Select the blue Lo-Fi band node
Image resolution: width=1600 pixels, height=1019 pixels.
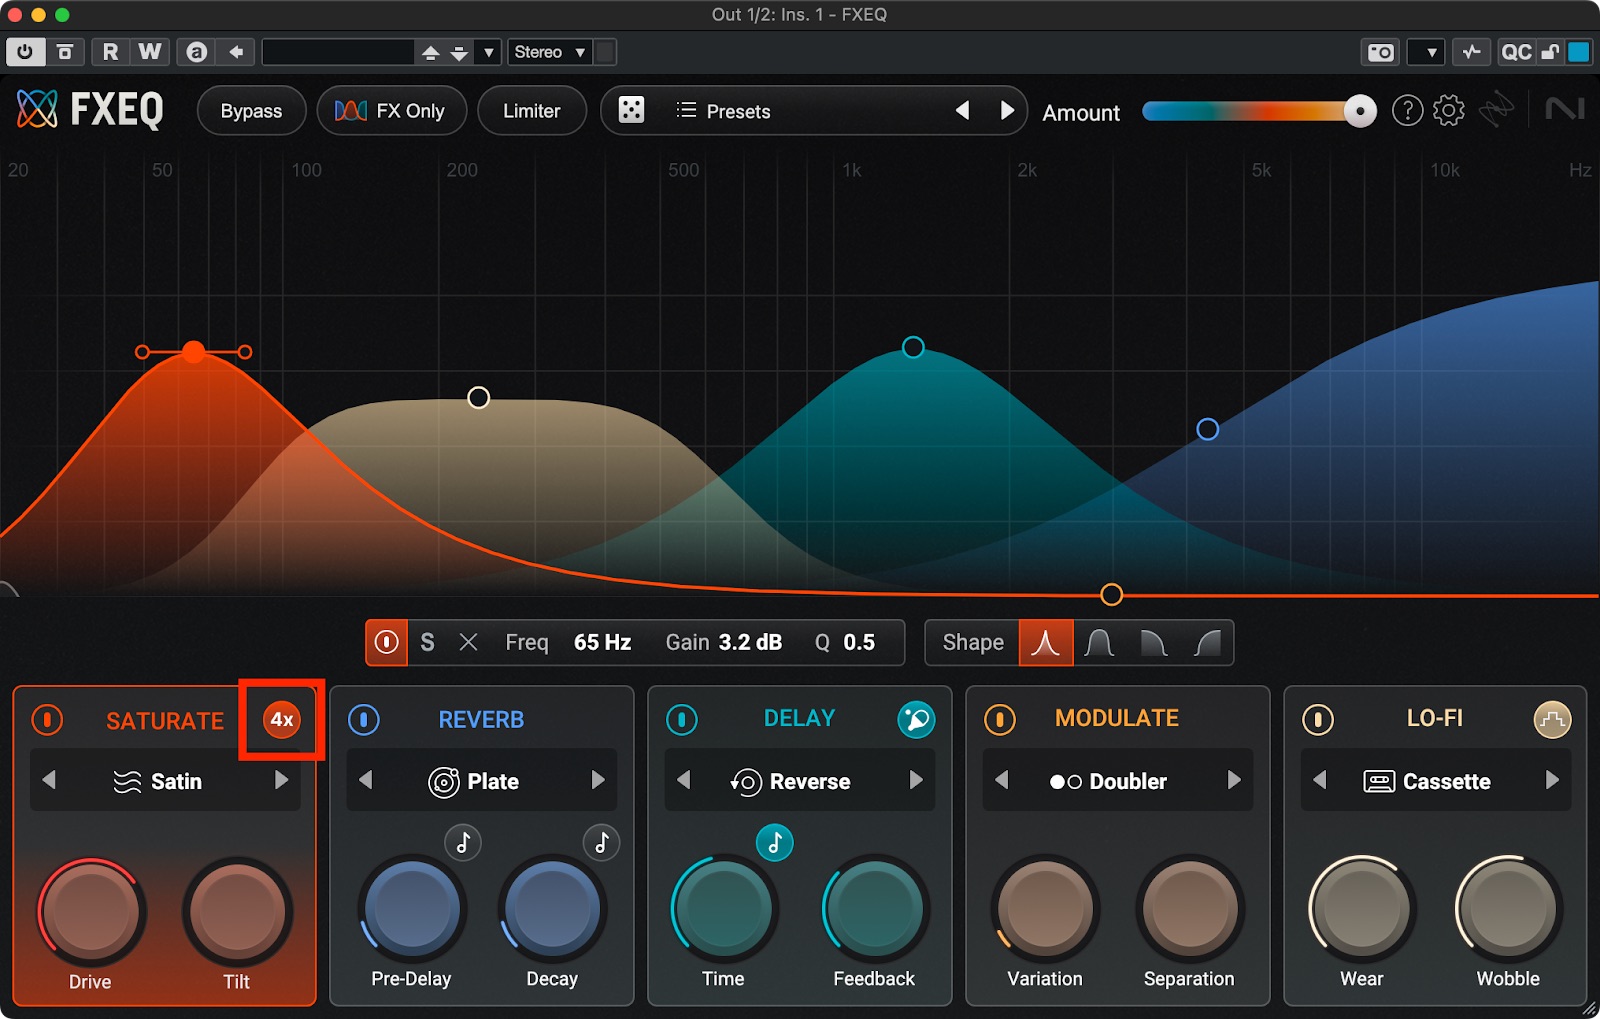pyautogui.click(x=1208, y=429)
